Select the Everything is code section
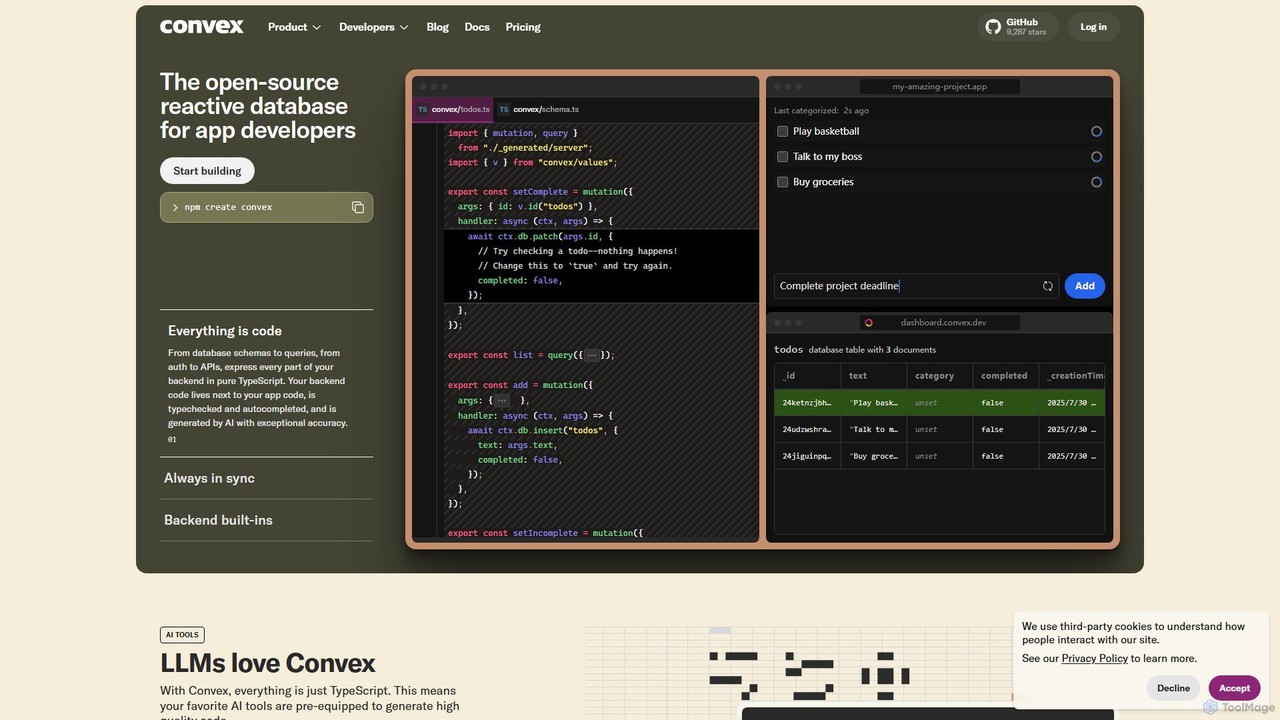 click(x=266, y=383)
